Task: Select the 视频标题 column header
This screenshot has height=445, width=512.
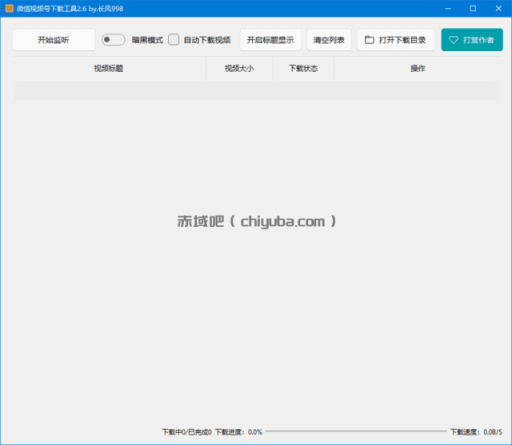Action: 109,68
